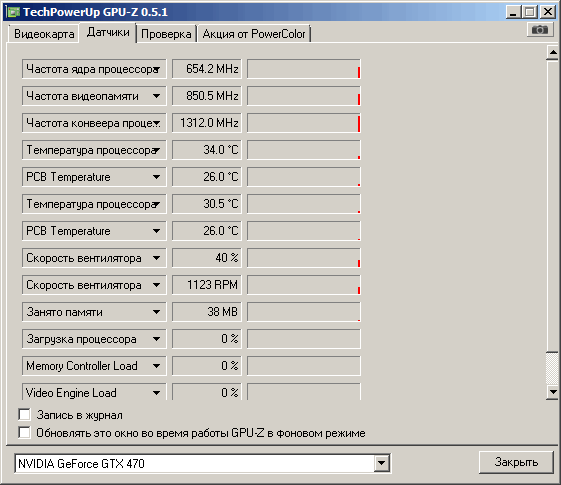Click the scrollbar up arrow

(553, 53)
